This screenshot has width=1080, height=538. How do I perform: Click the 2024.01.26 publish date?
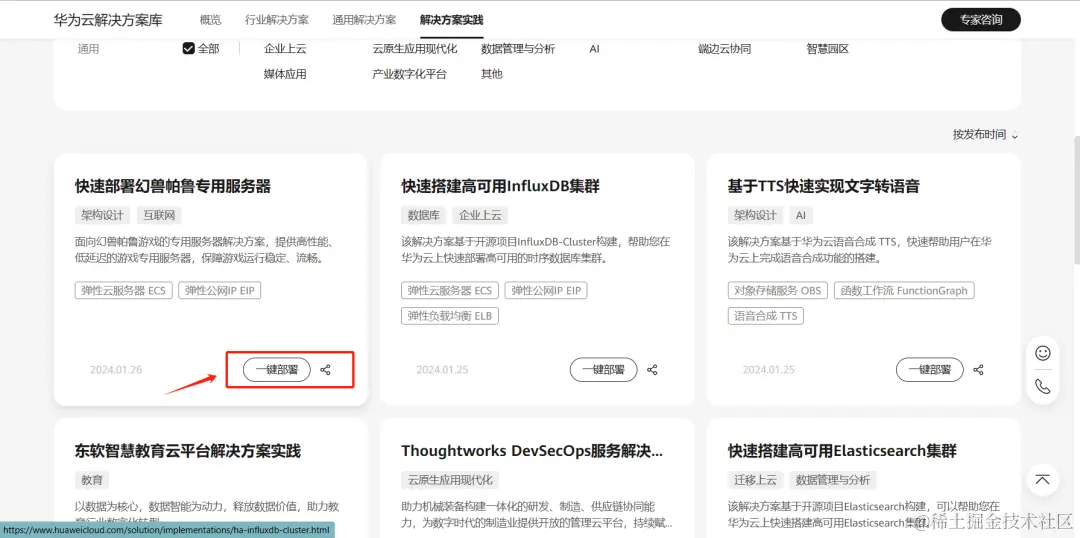(x=116, y=370)
